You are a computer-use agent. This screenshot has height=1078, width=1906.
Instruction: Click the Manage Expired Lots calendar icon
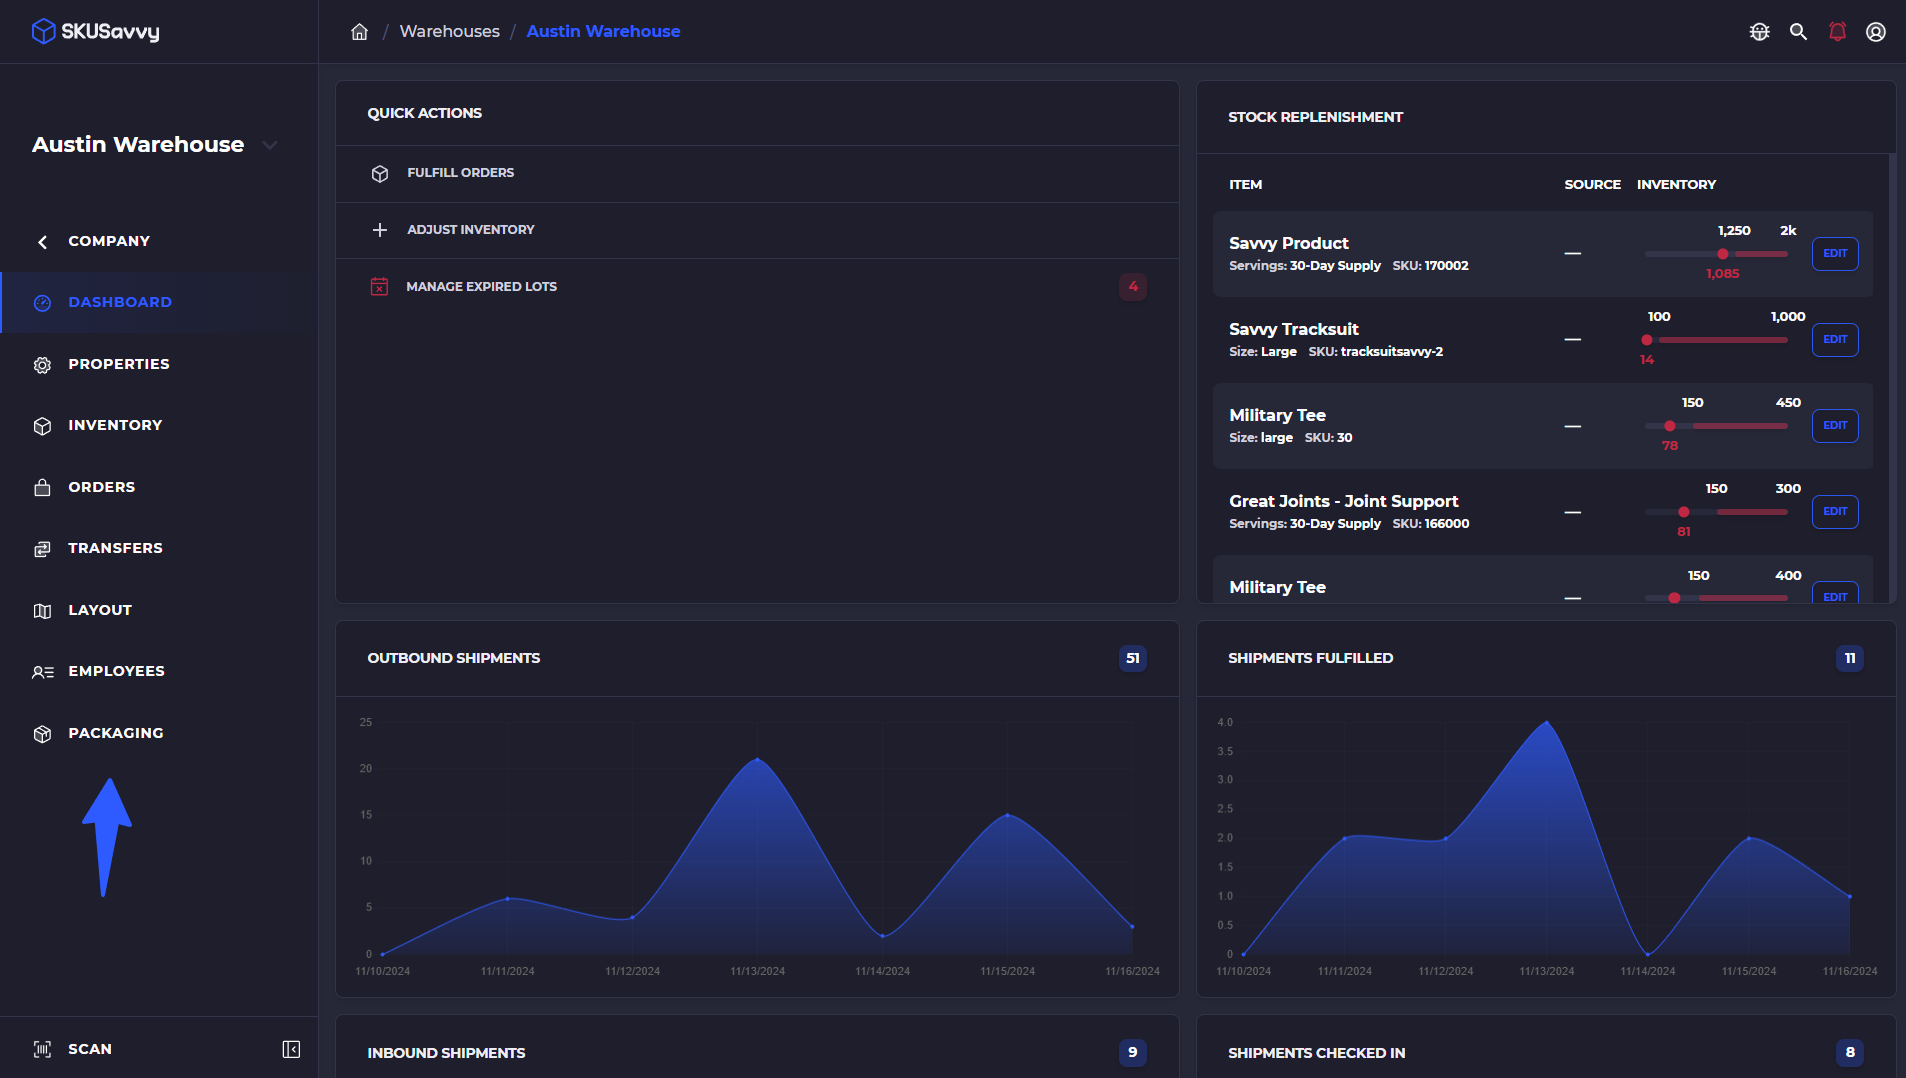[379, 287]
